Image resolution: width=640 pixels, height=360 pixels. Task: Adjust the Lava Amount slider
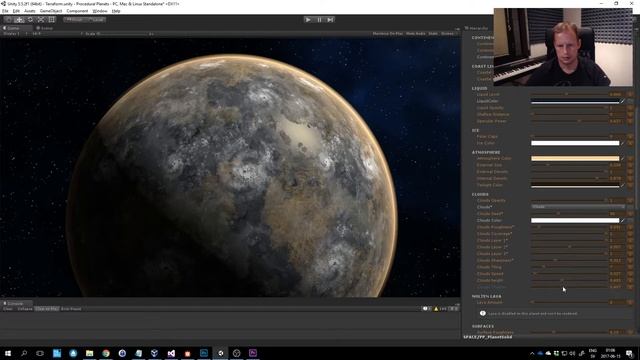coord(569,302)
